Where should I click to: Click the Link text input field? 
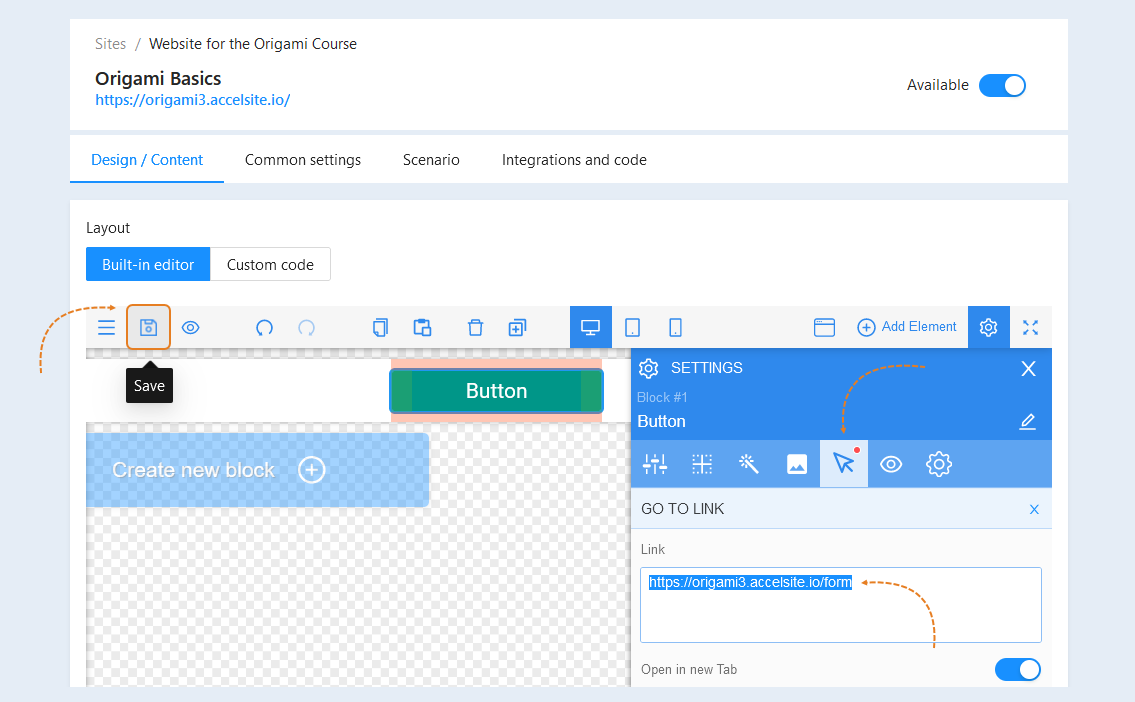tap(840, 605)
